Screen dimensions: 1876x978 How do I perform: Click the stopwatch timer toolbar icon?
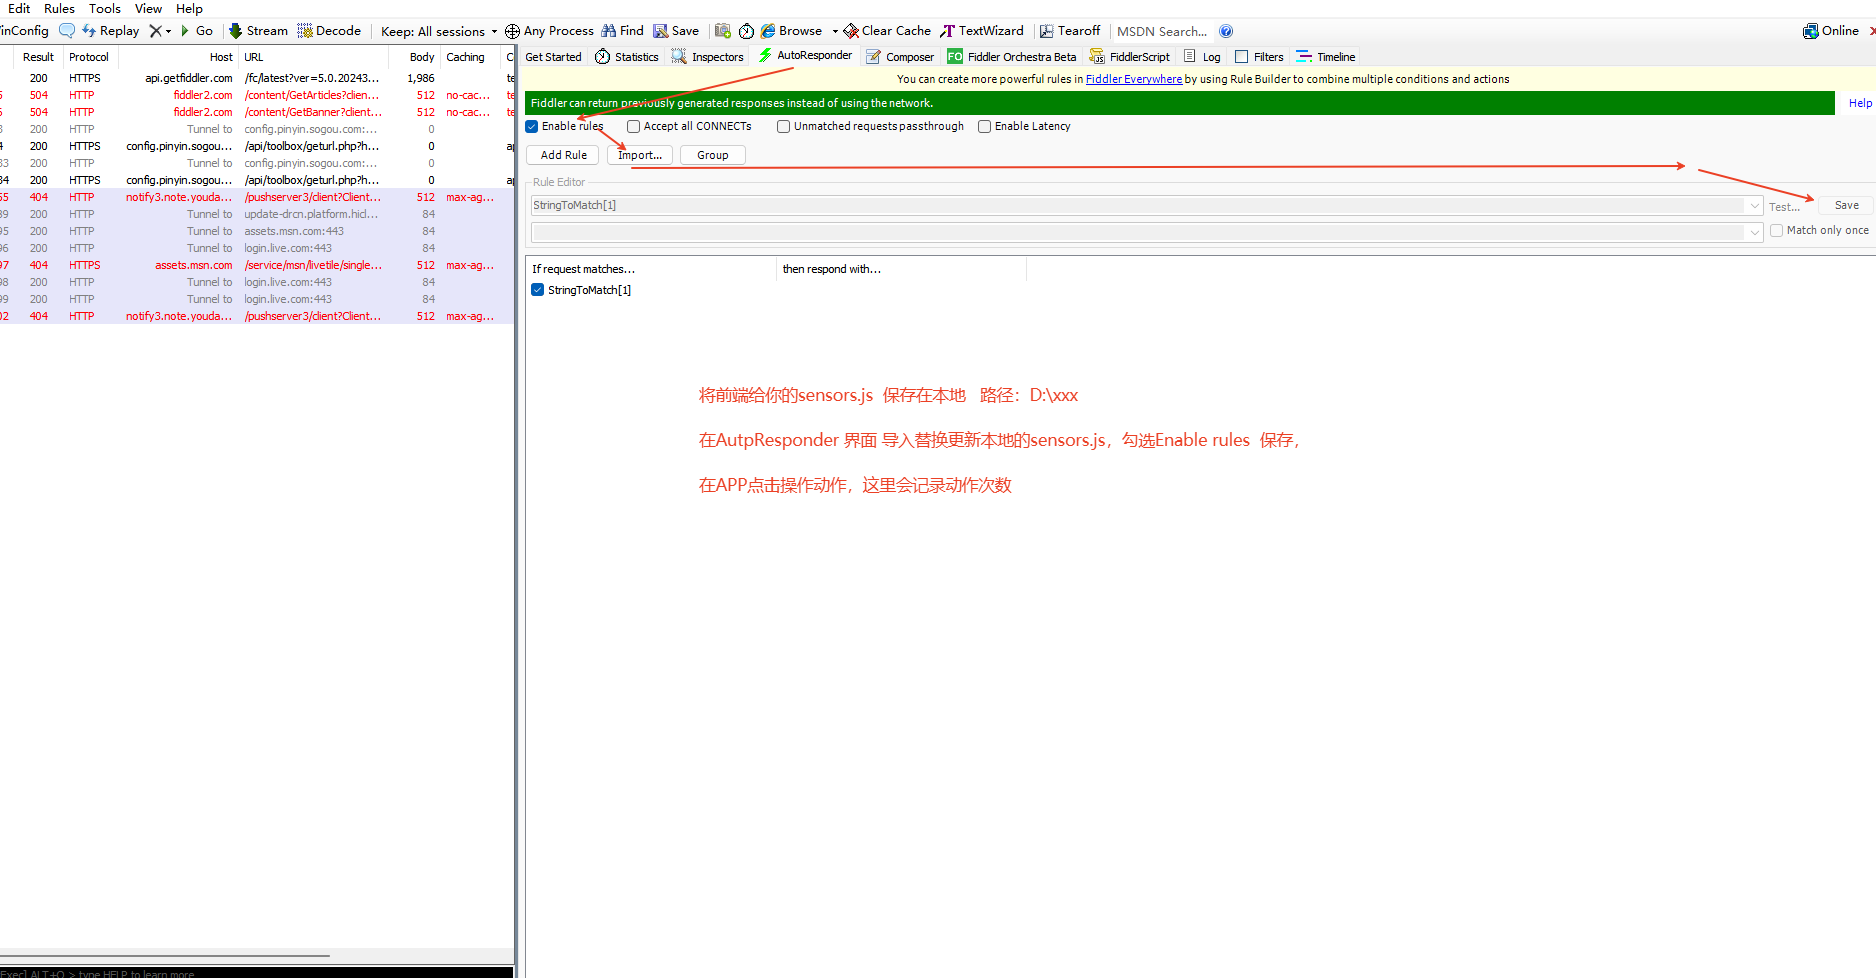tap(746, 31)
